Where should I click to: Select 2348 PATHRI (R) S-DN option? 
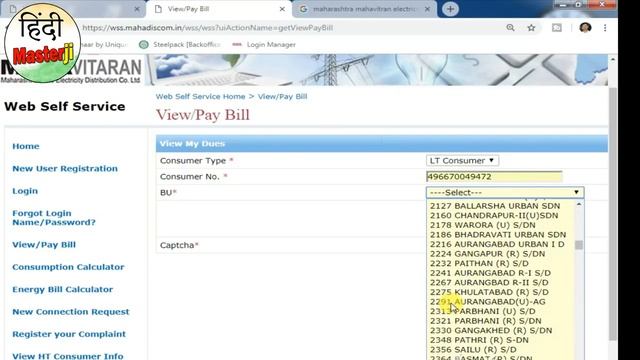(500, 340)
